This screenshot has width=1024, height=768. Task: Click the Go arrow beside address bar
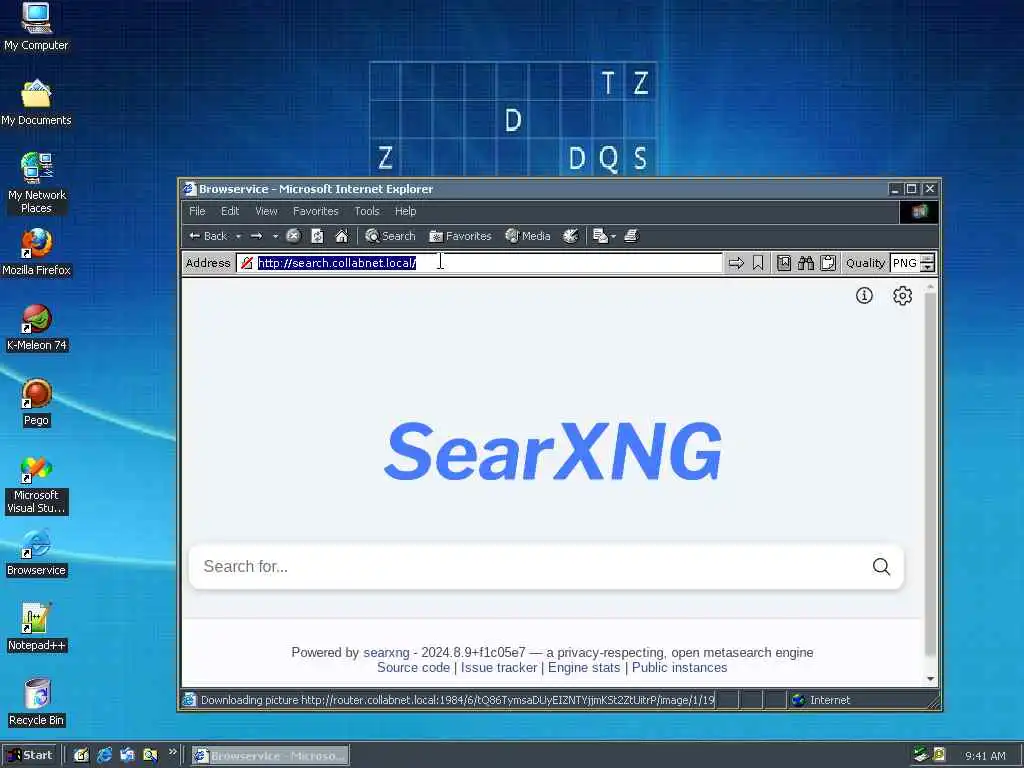736,263
